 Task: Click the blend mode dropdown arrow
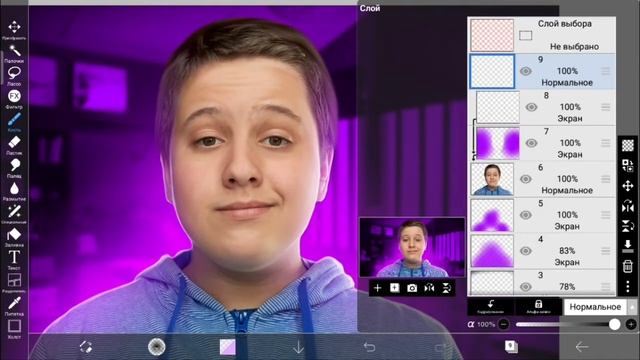click(x=632, y=307)
